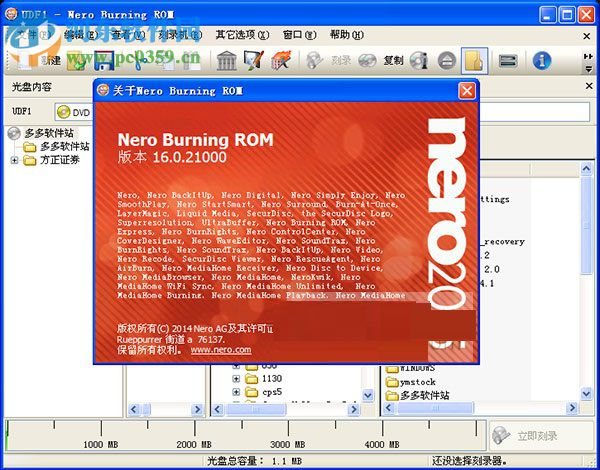
Task: Close the UDF1 document via menu-bar X
Action: (x=586, y=36)
